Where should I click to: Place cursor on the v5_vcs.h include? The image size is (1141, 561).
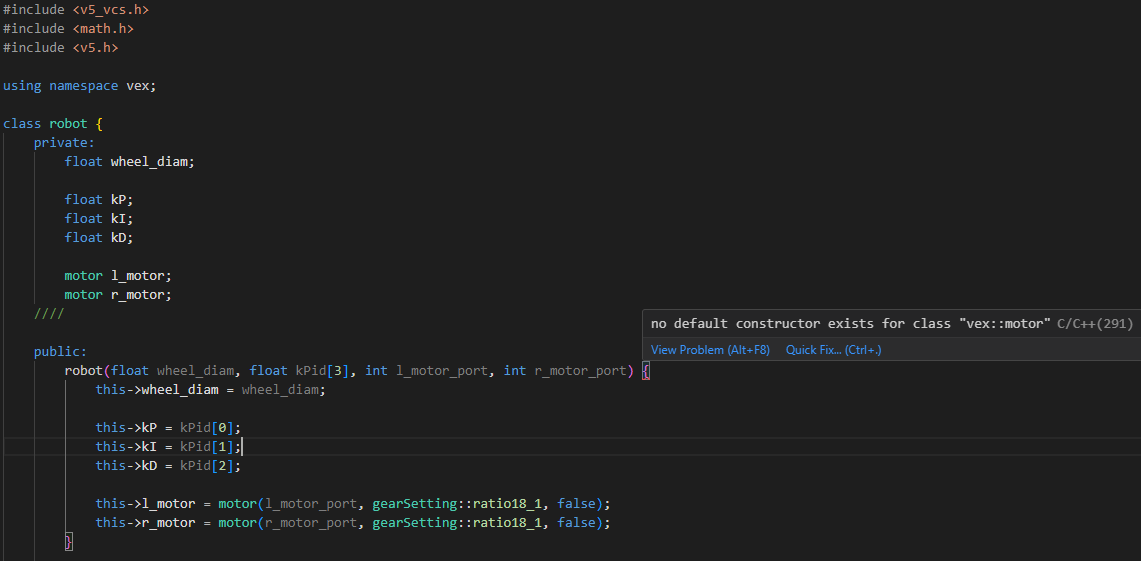coord(110,10)
